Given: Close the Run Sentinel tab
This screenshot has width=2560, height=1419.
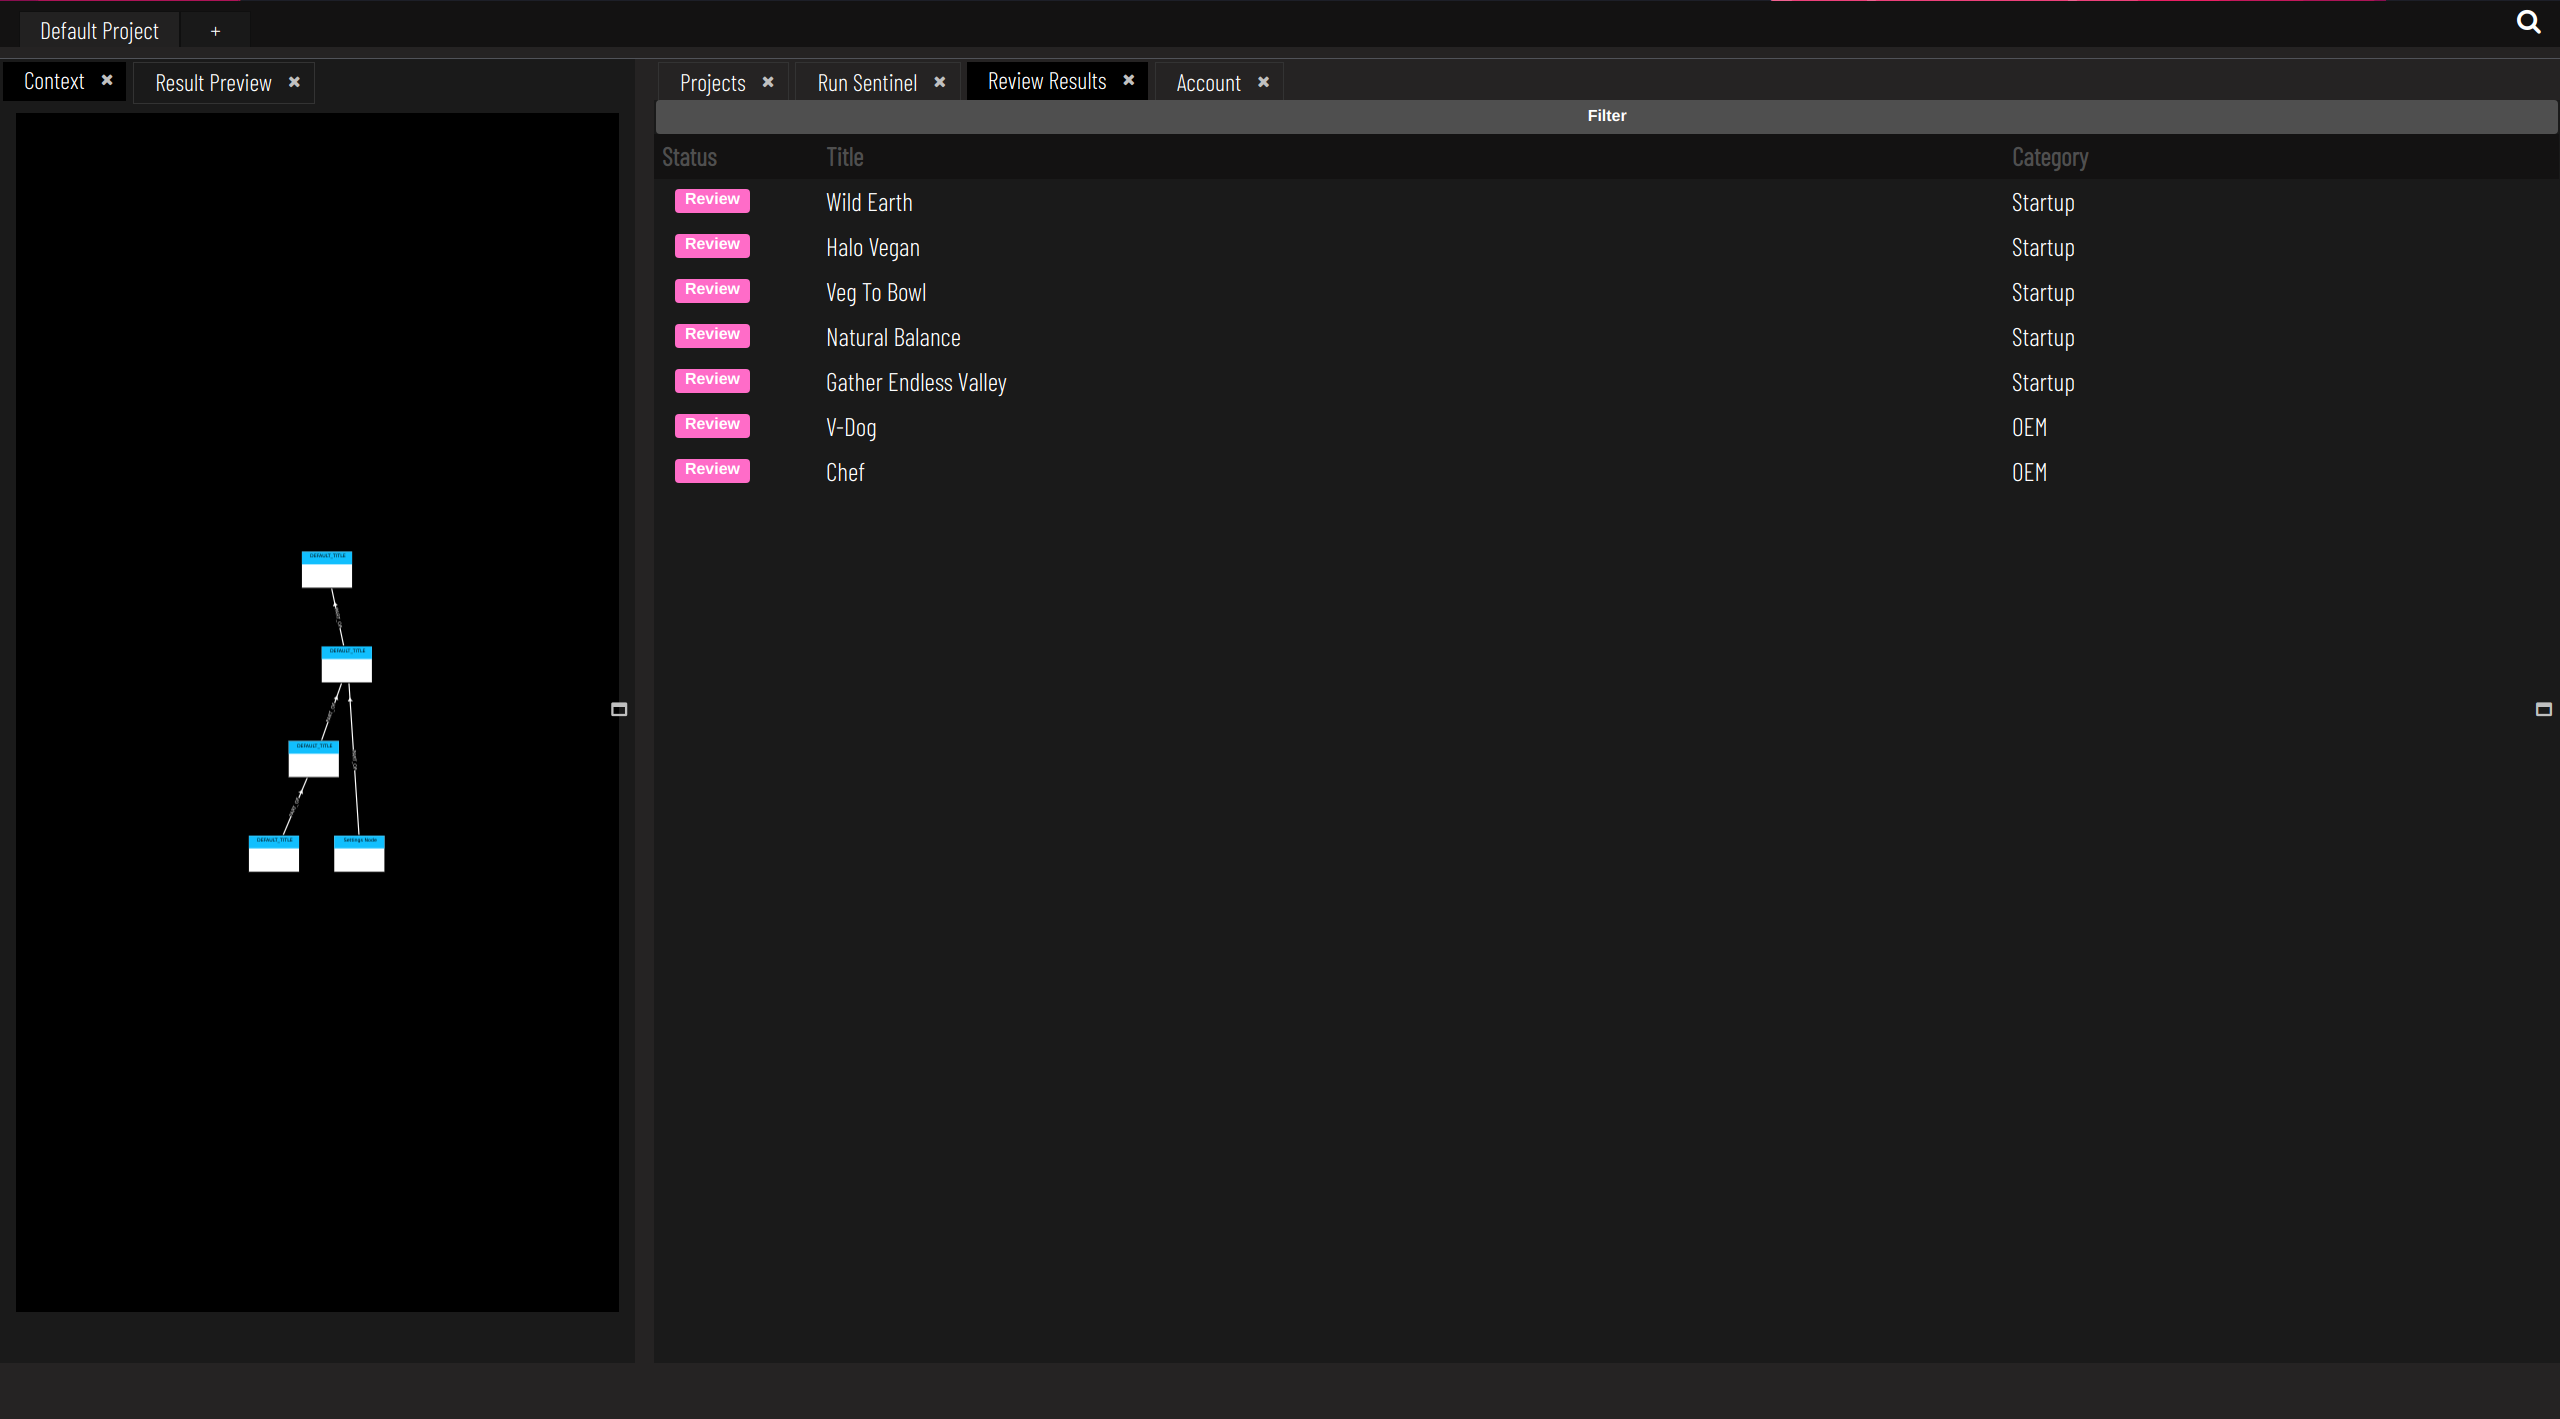Looking at the screenshot, I should coord(940,82).
